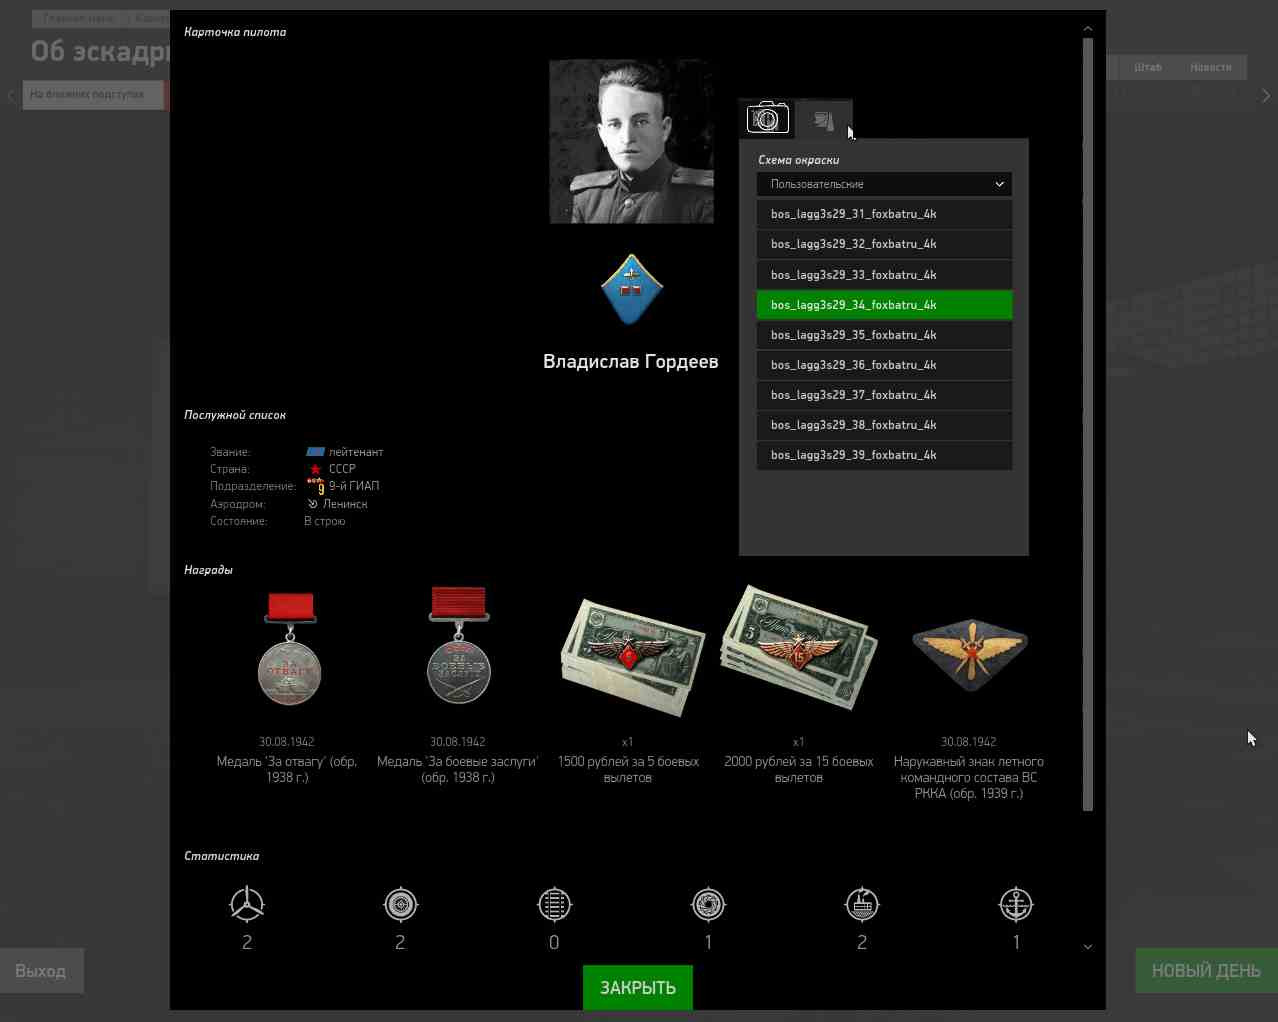Click the Ленинск airfield marker icon

312,504
